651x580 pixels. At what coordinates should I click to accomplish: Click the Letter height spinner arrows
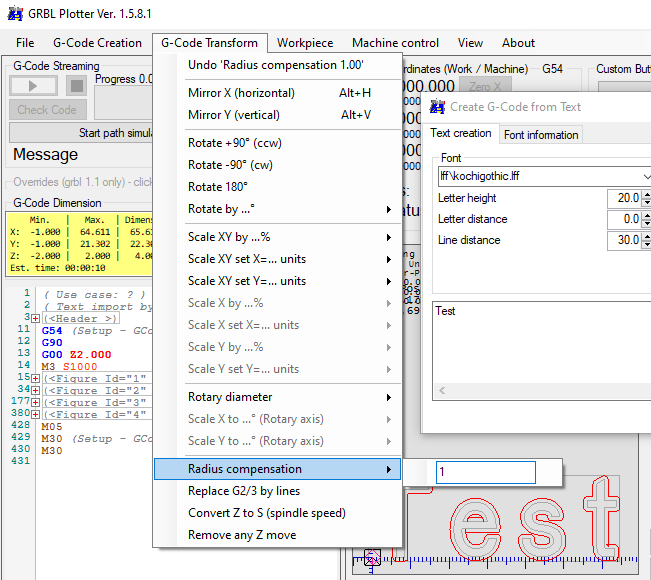pyautogui.click(x=646, y=198)
